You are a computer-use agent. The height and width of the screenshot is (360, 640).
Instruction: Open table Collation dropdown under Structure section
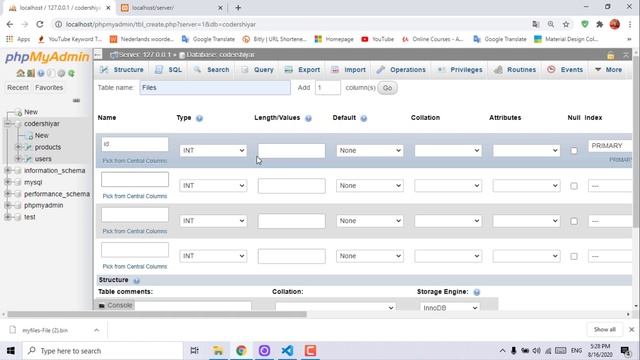[x=336, y=307]
